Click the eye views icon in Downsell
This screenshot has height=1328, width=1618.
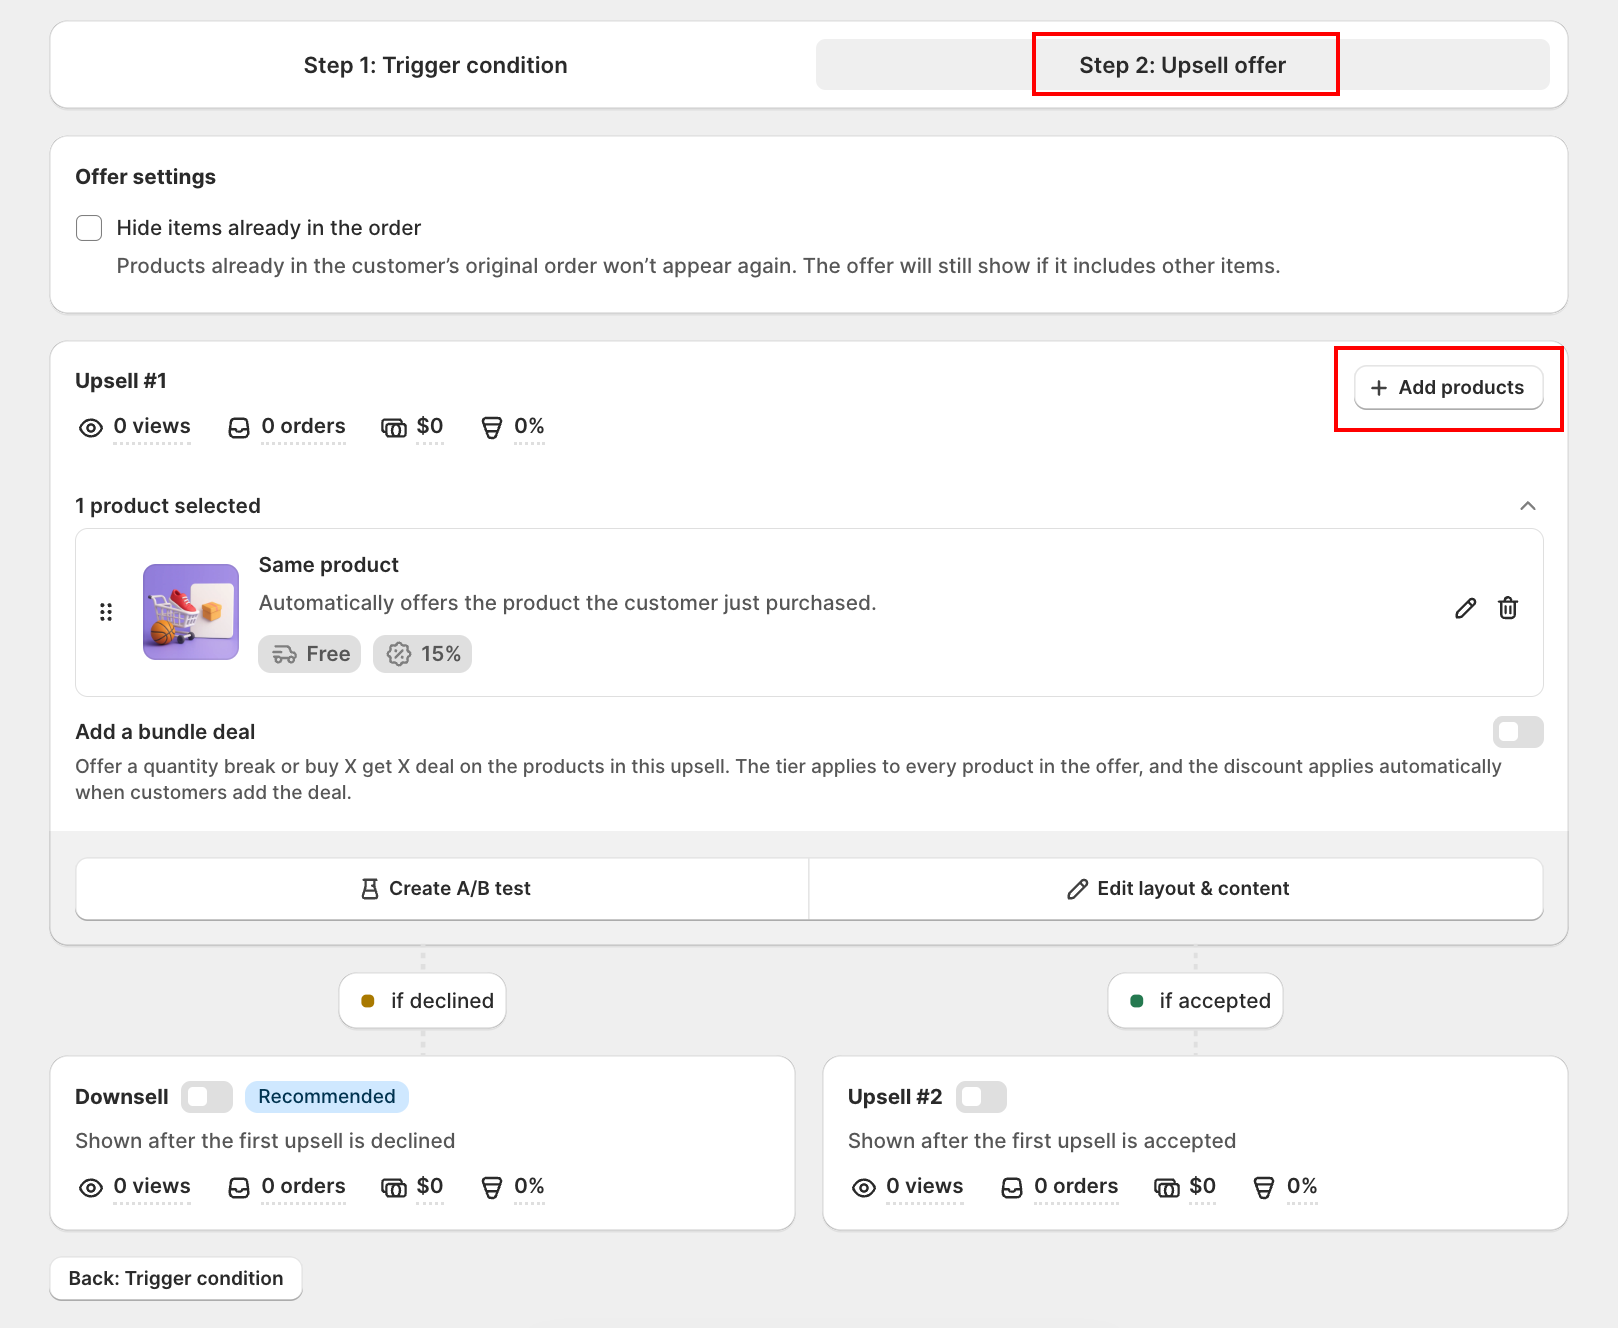point(91,1188)
